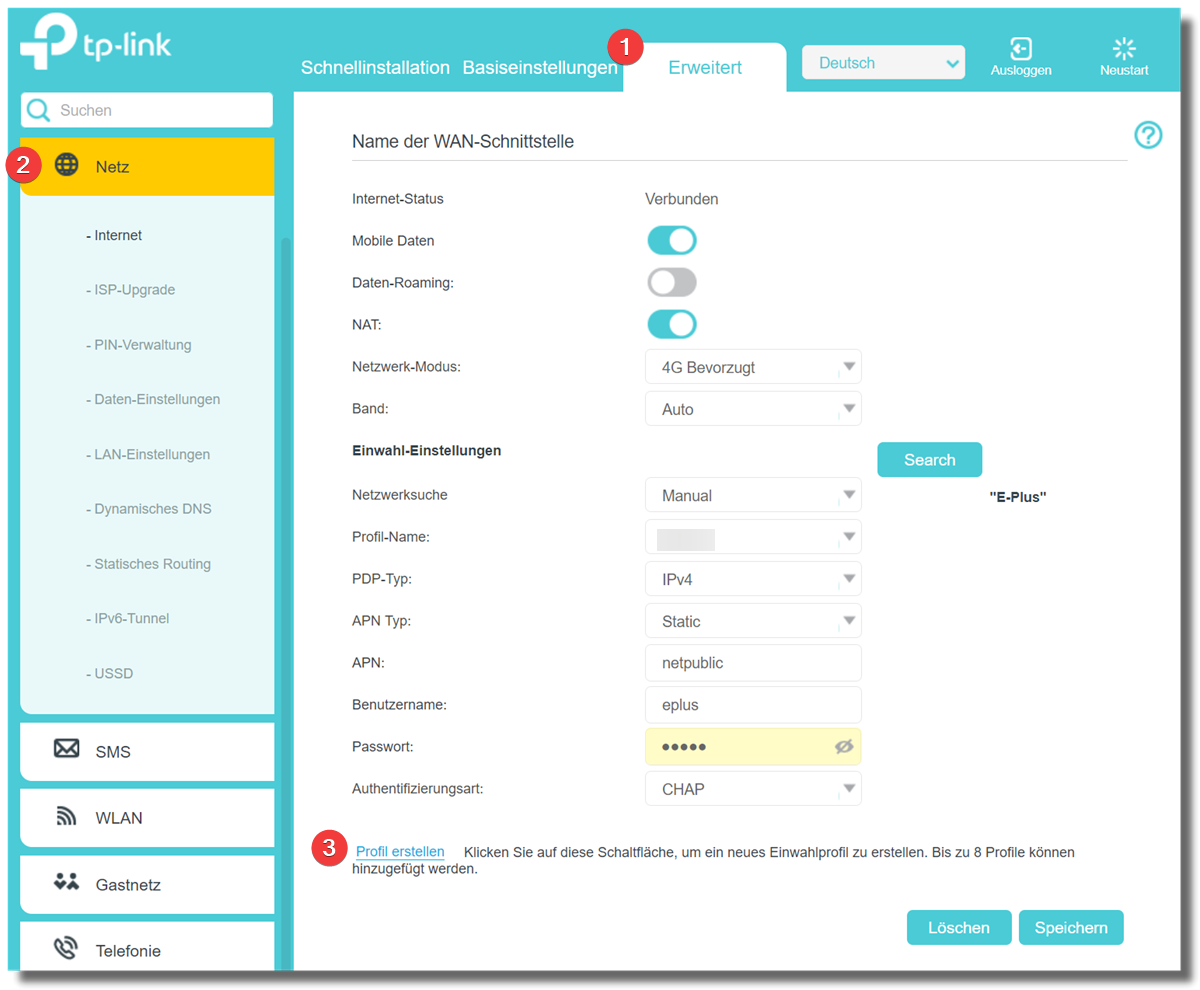Click the Ausloggen logout icon

(x=1020, y=49)
